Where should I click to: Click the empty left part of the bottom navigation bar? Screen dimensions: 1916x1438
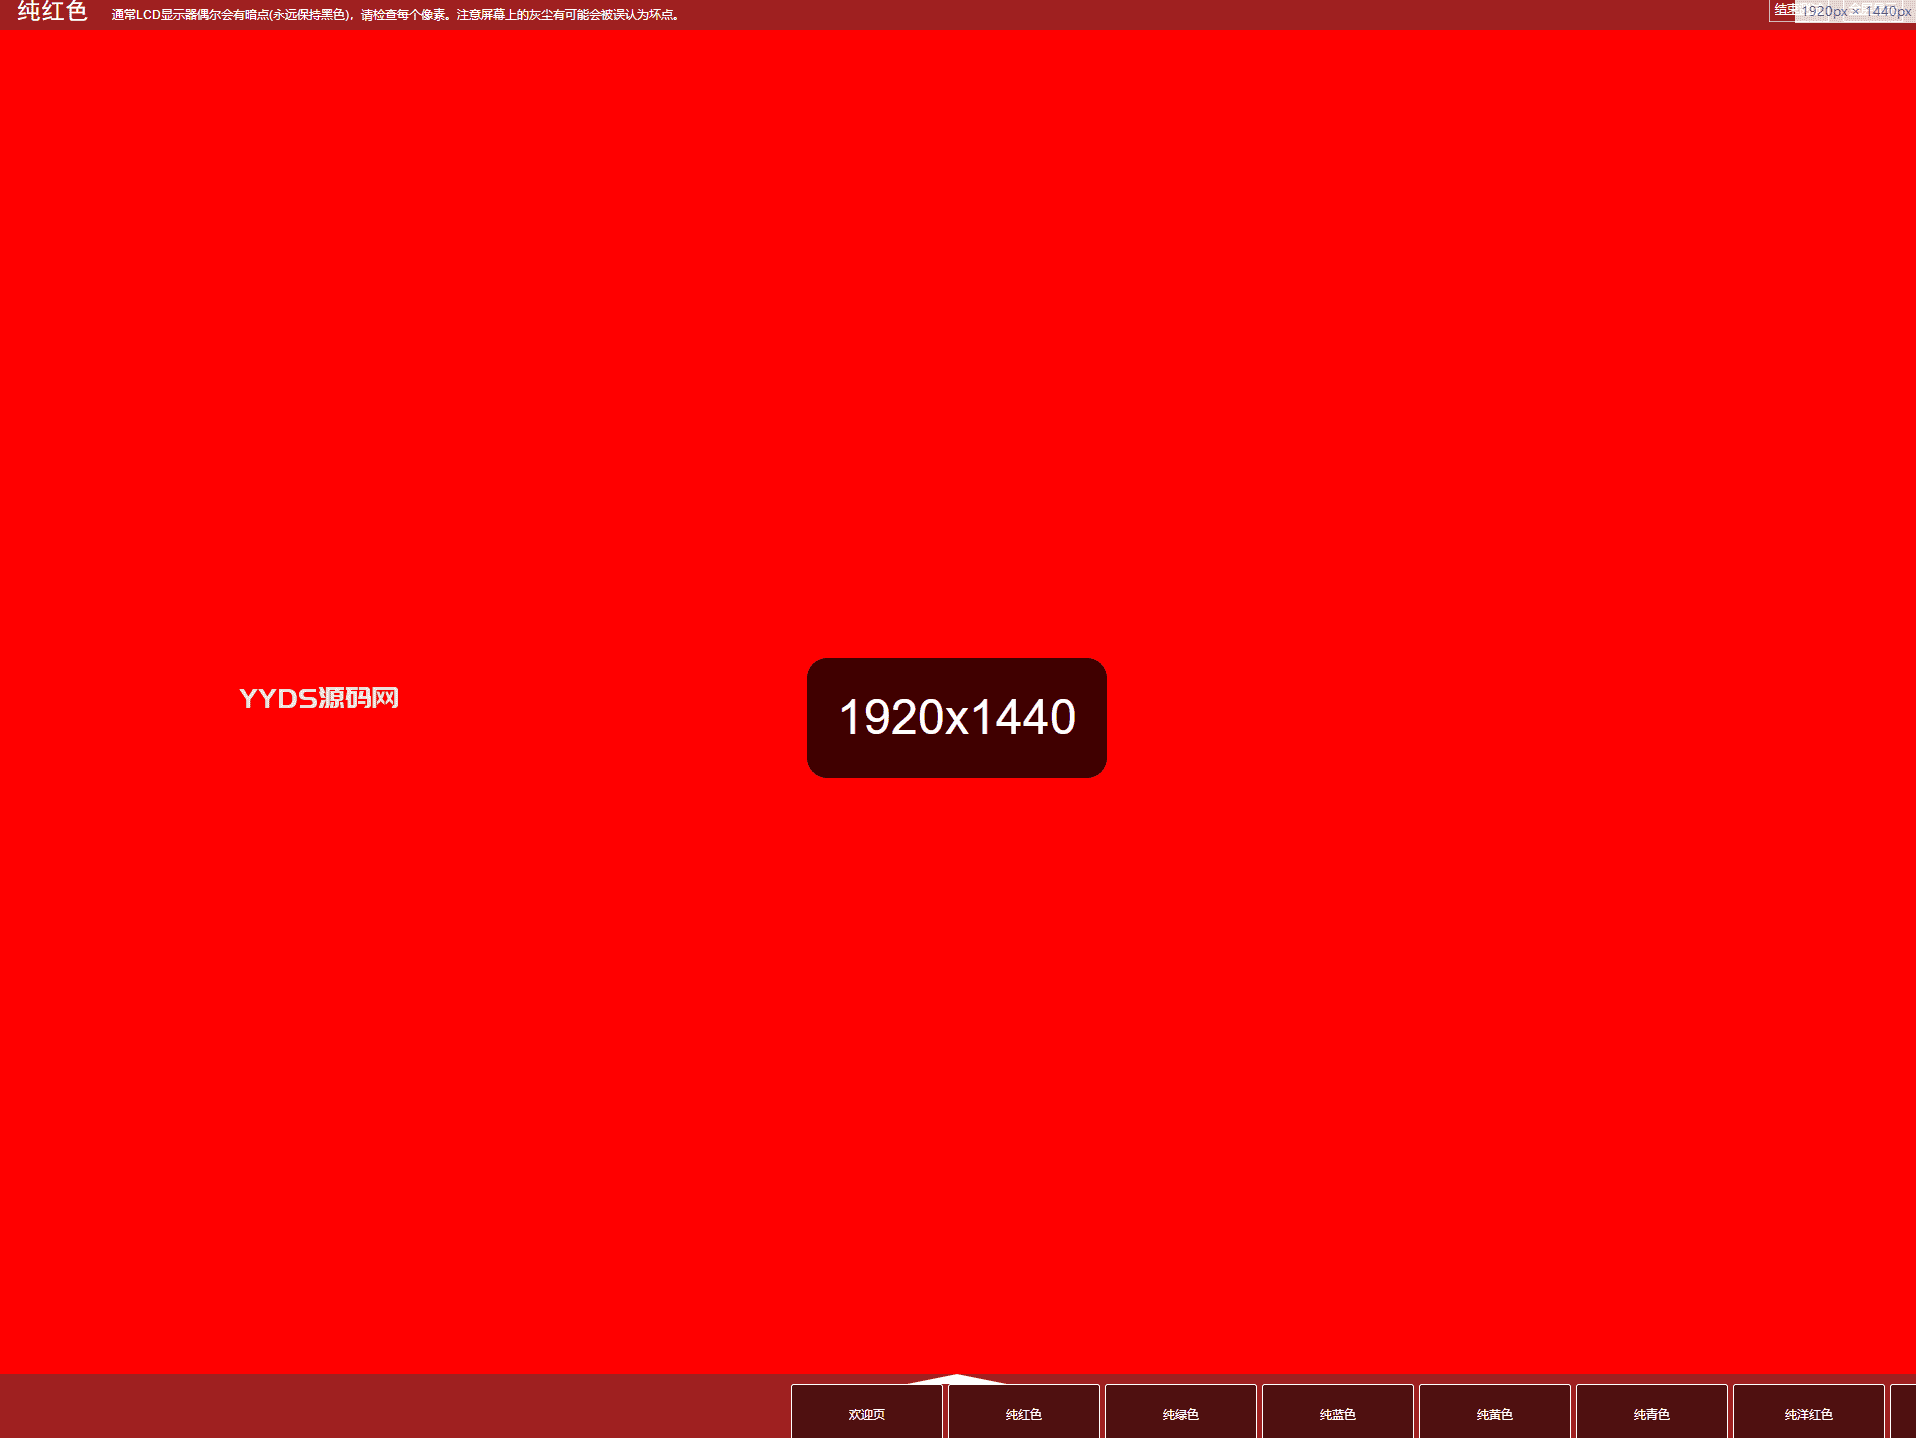point(395,1406)
